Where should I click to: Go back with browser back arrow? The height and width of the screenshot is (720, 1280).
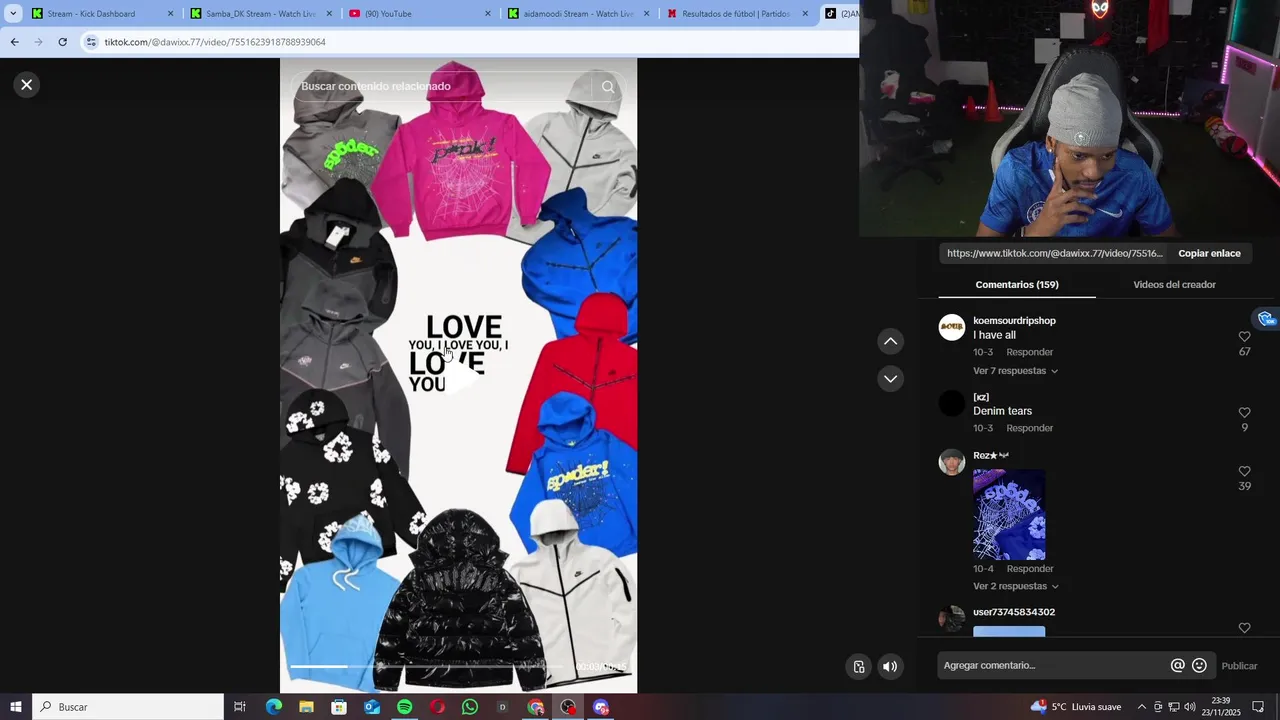[x=14, y=42]
